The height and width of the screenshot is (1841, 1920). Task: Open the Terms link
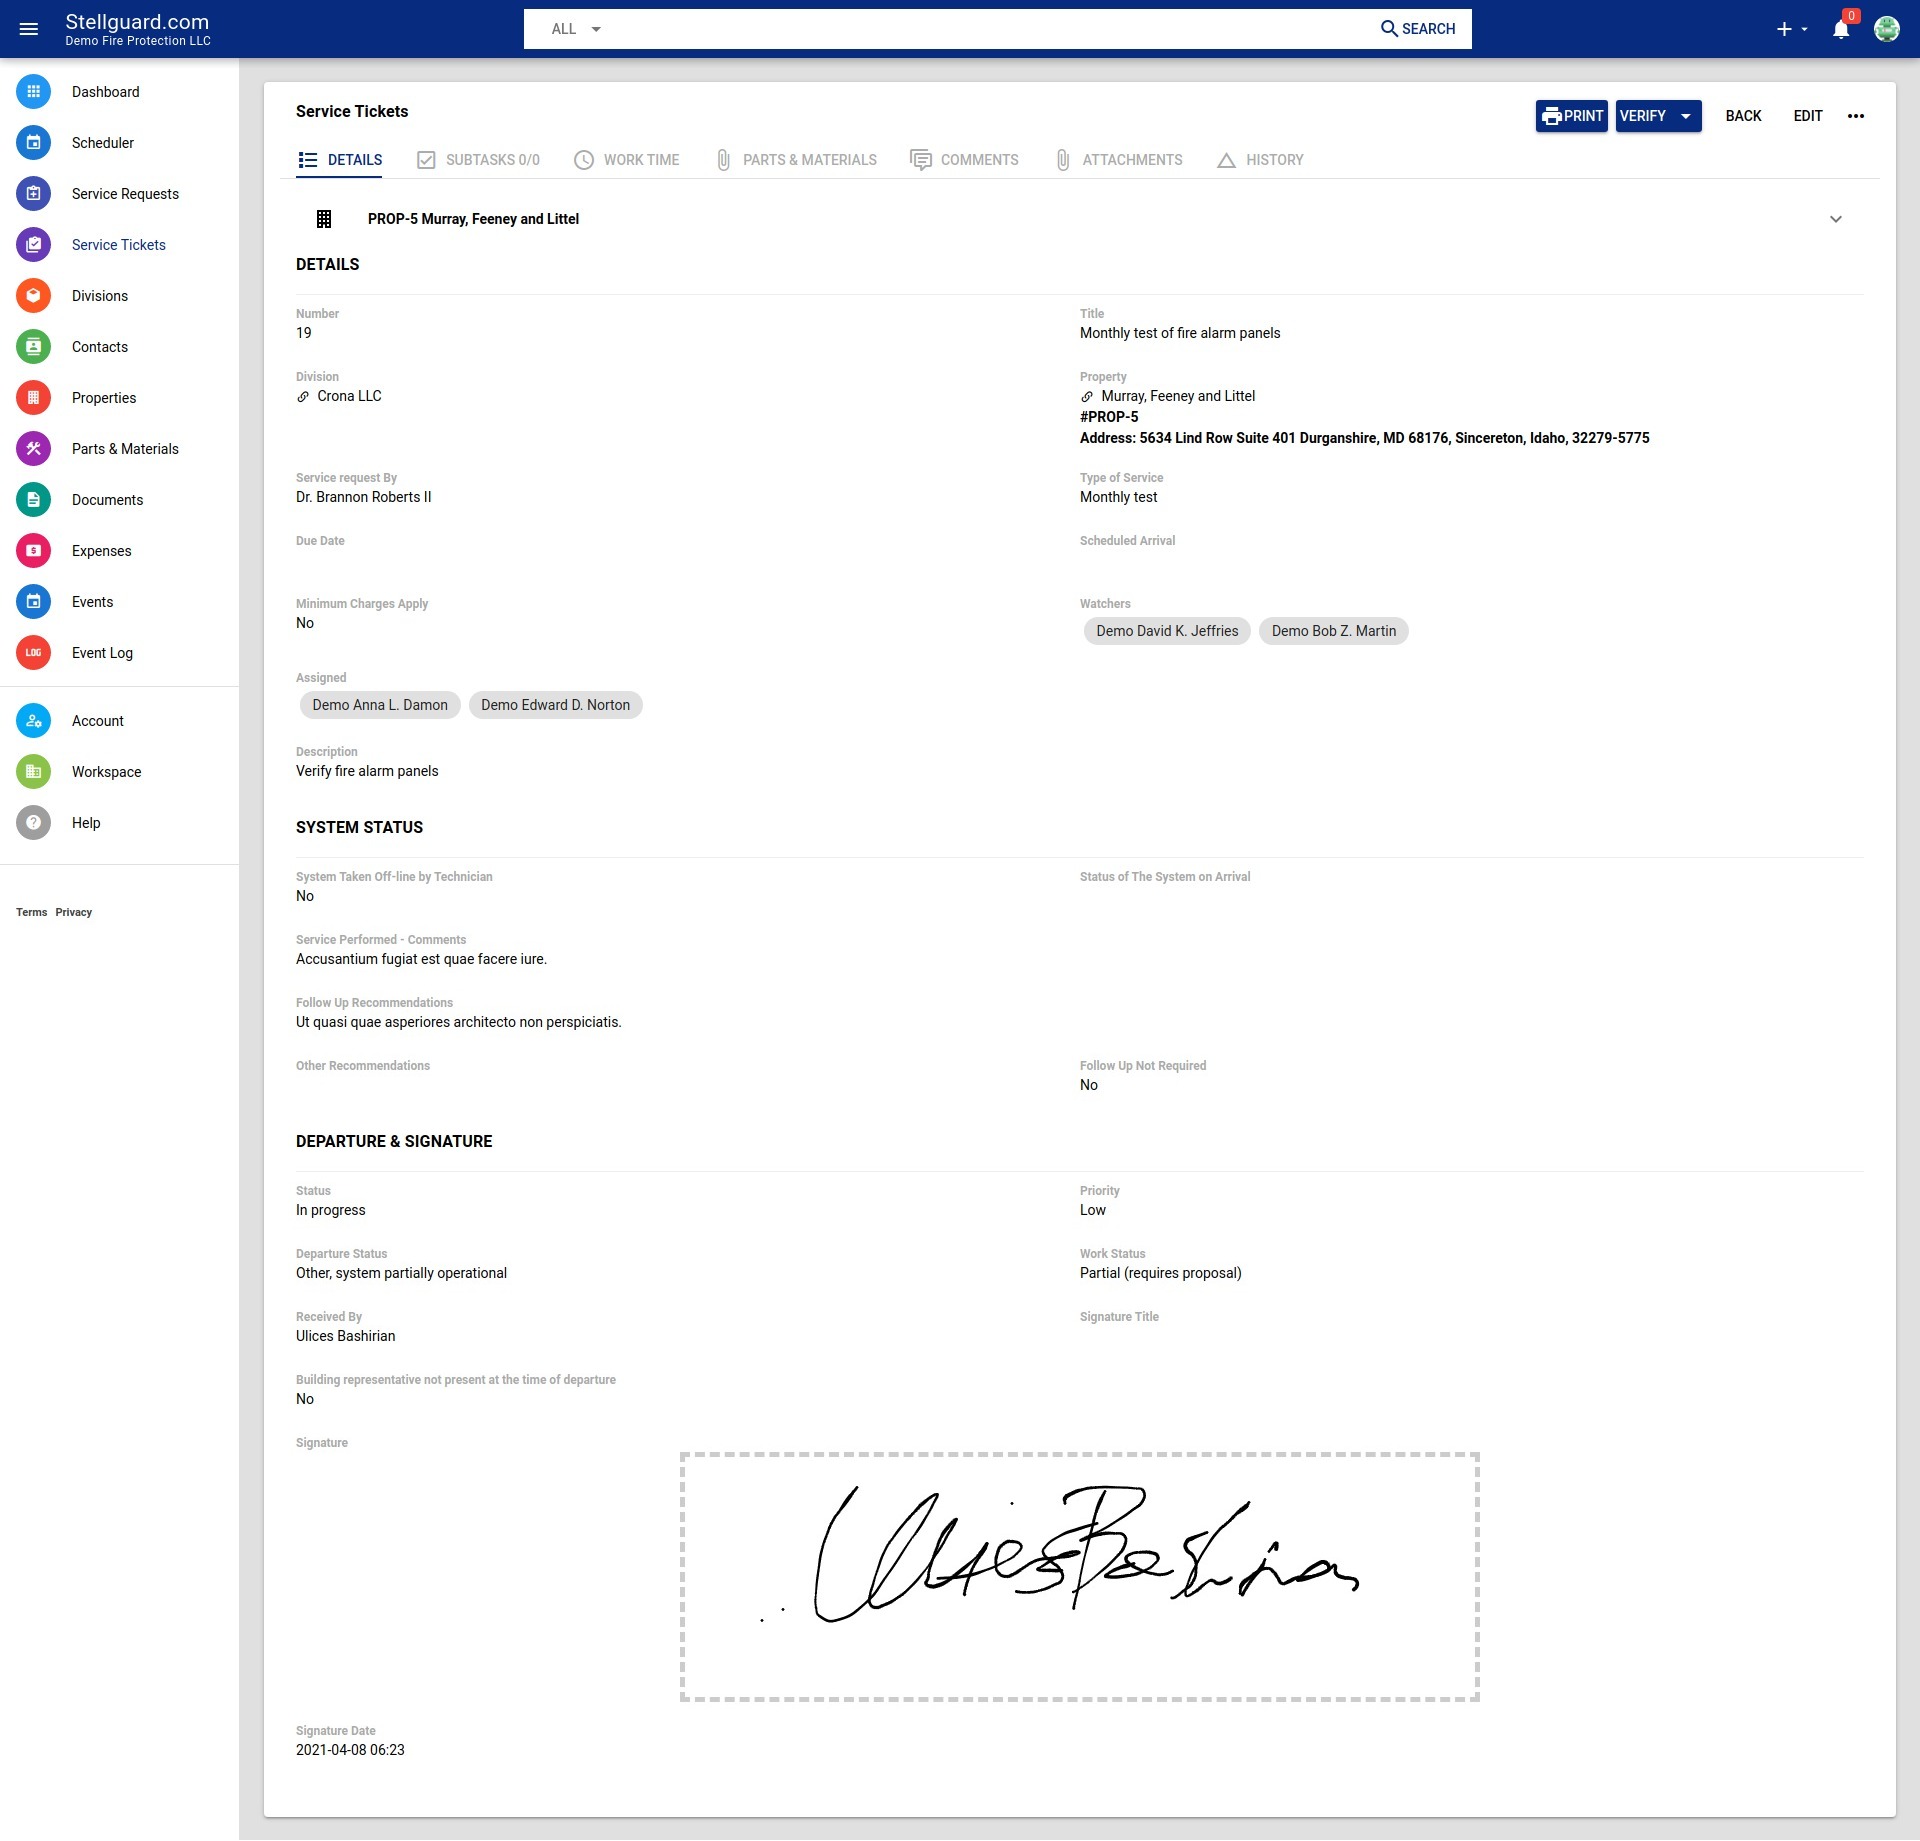pos(32,913)
